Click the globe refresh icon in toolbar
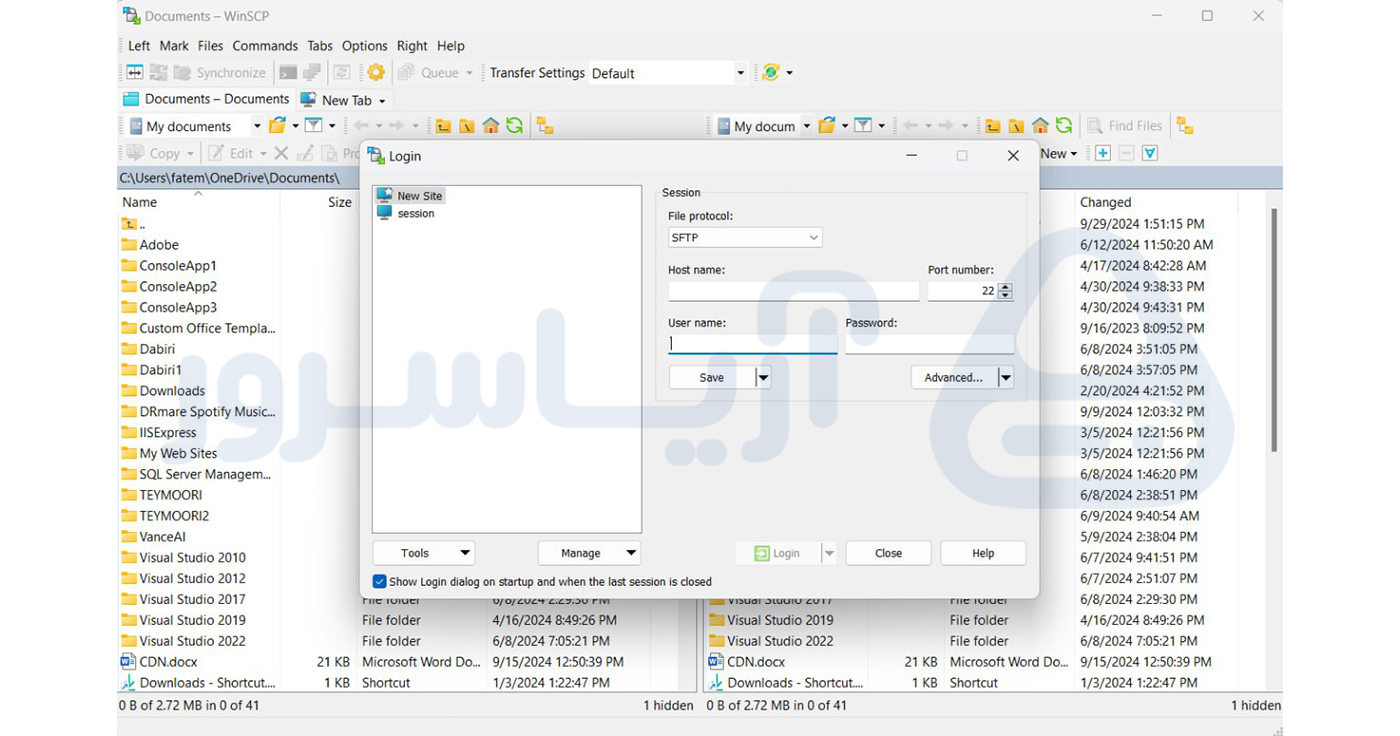Screen dimensions: 1400x736 [x=770, y=72]
